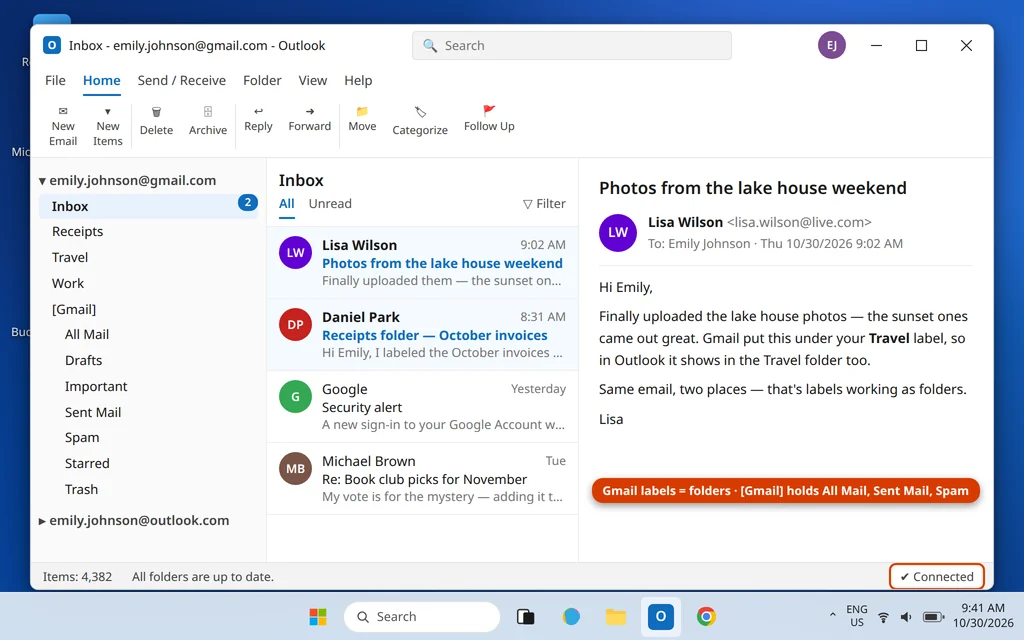
Task: Open the EJ account avatar
Action: tap(831, 45)
